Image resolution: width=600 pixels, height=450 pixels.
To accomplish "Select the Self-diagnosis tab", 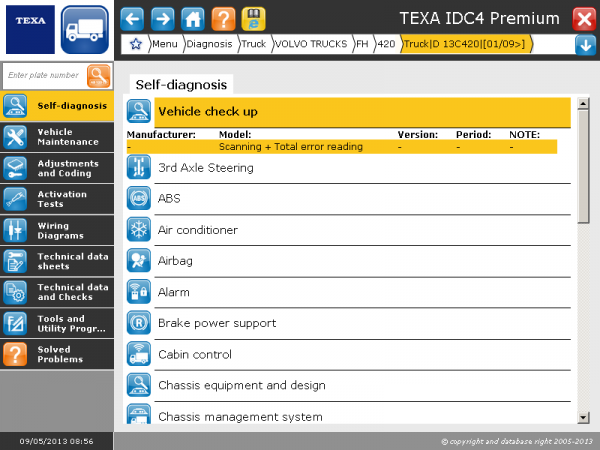I will [181, 85].
